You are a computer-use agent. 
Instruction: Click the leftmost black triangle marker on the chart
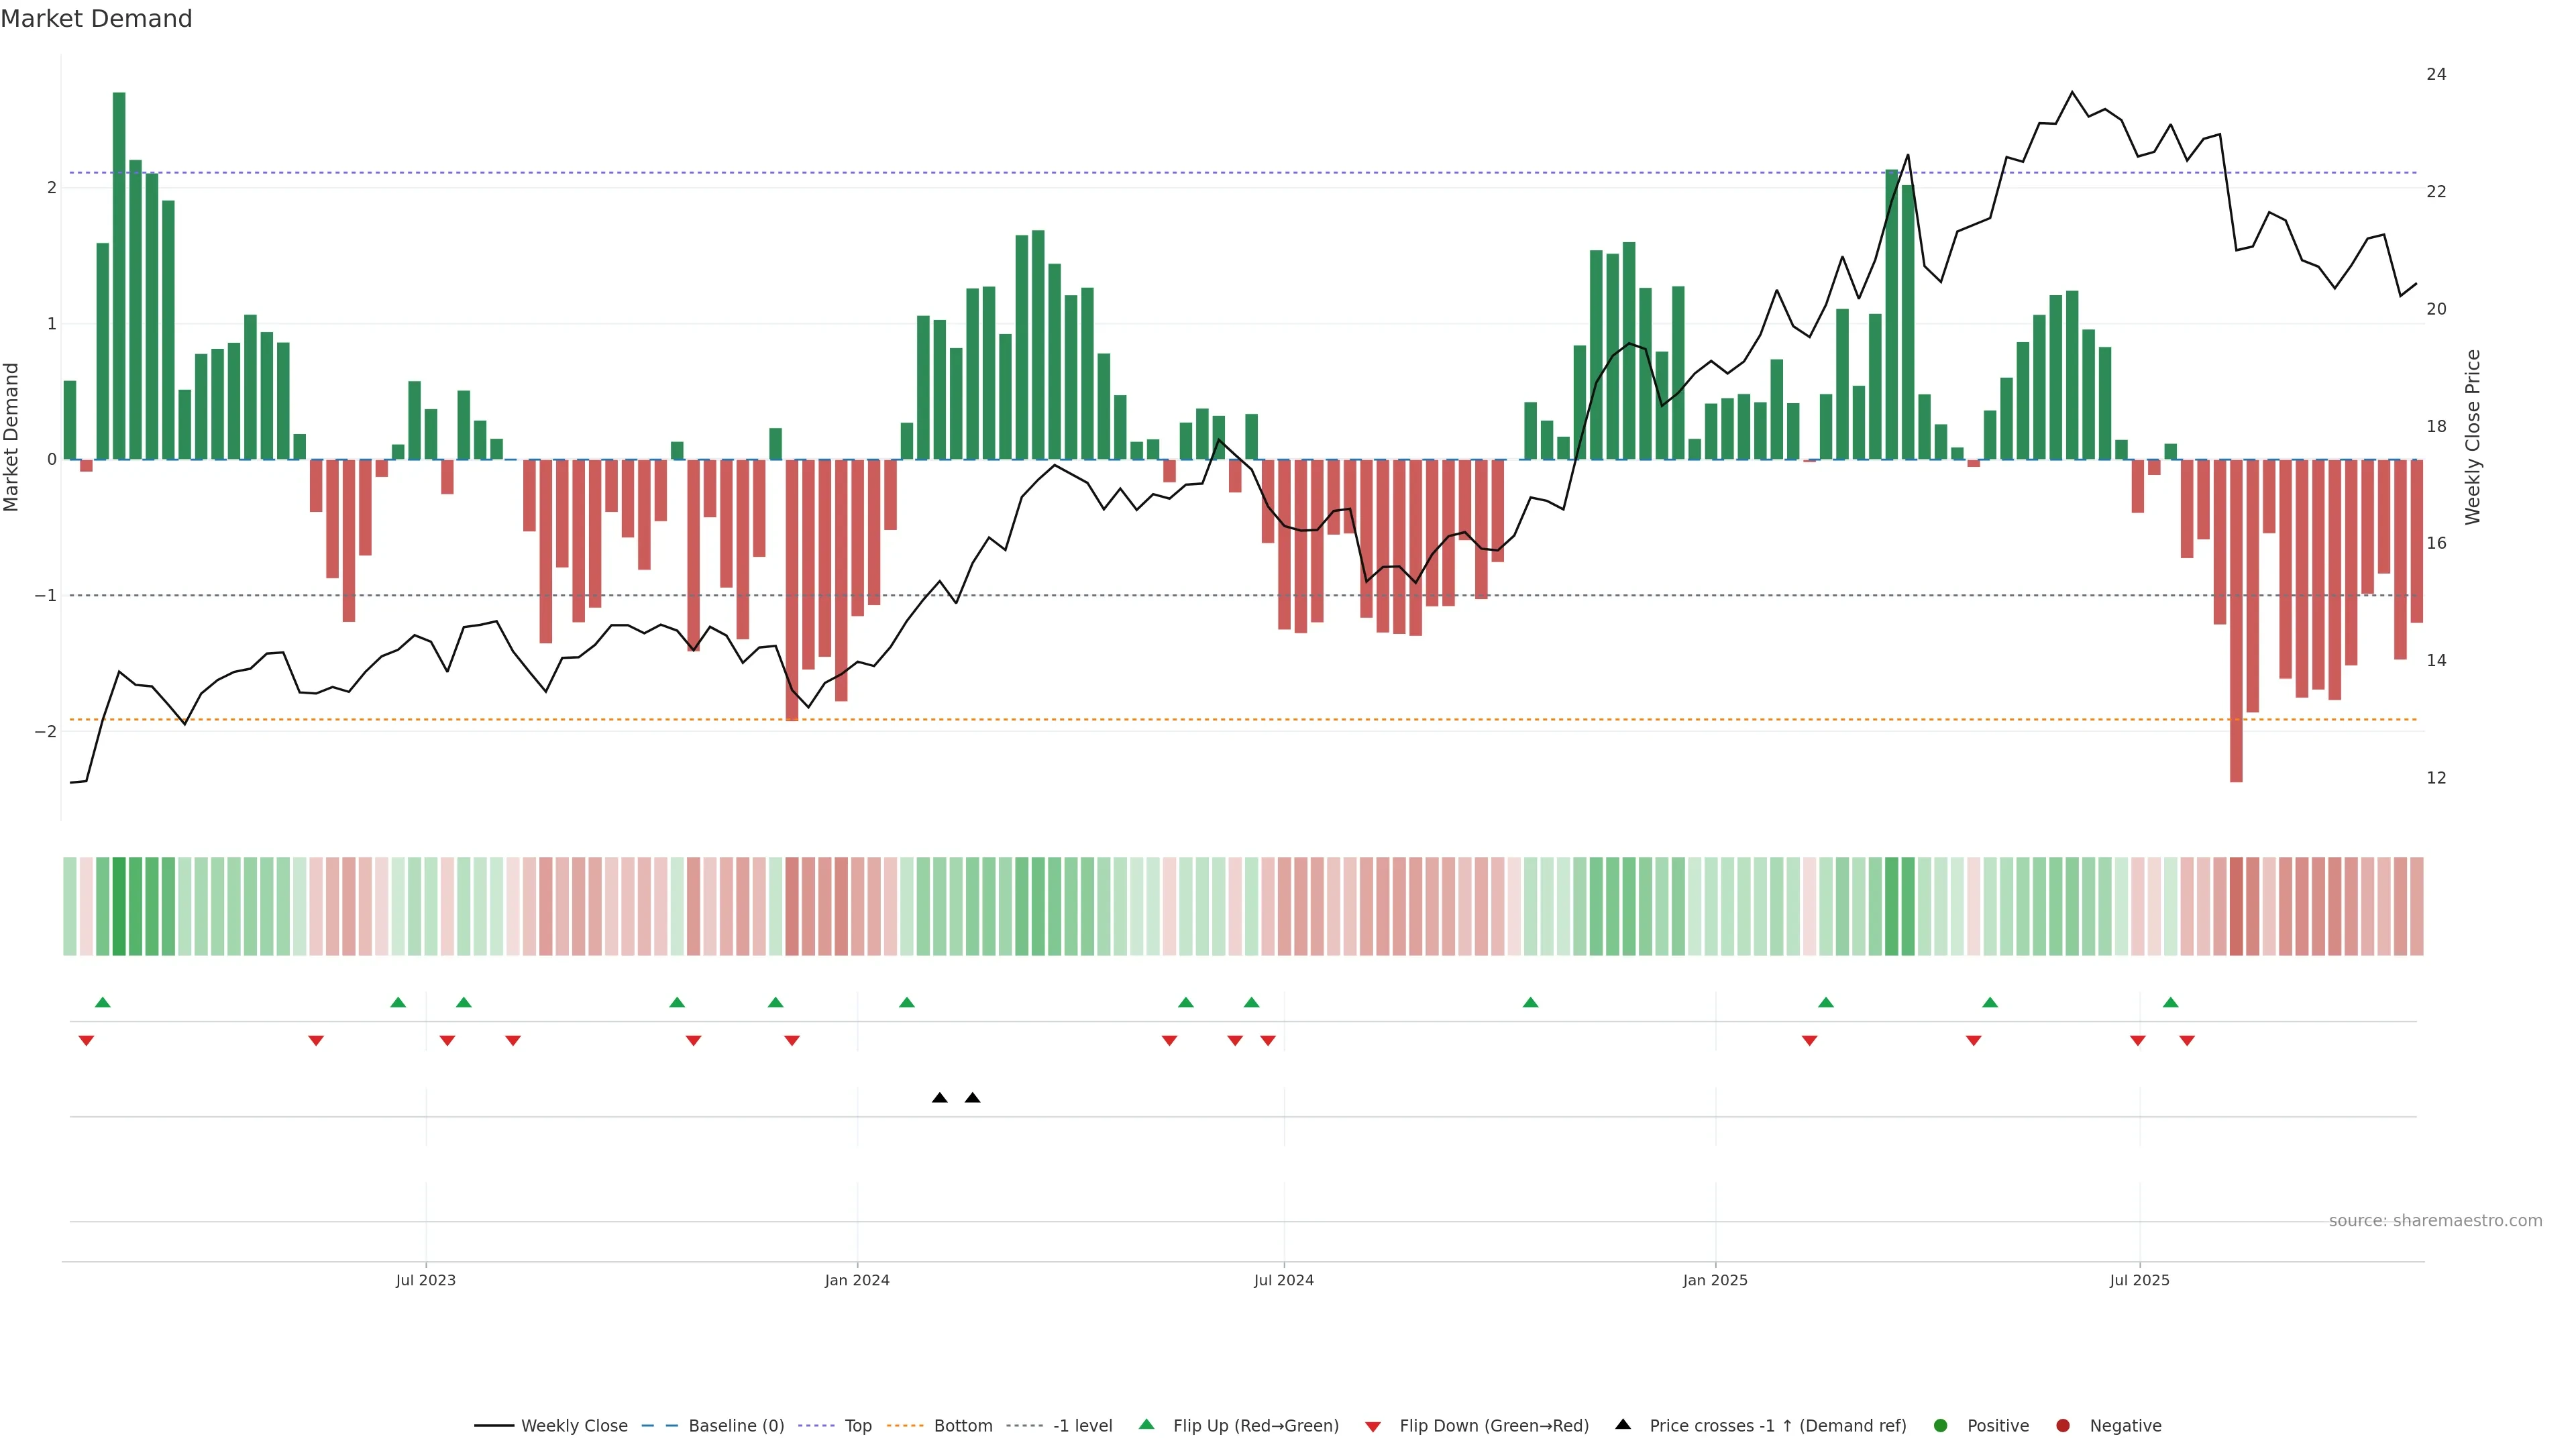(x=939, y=1098)
